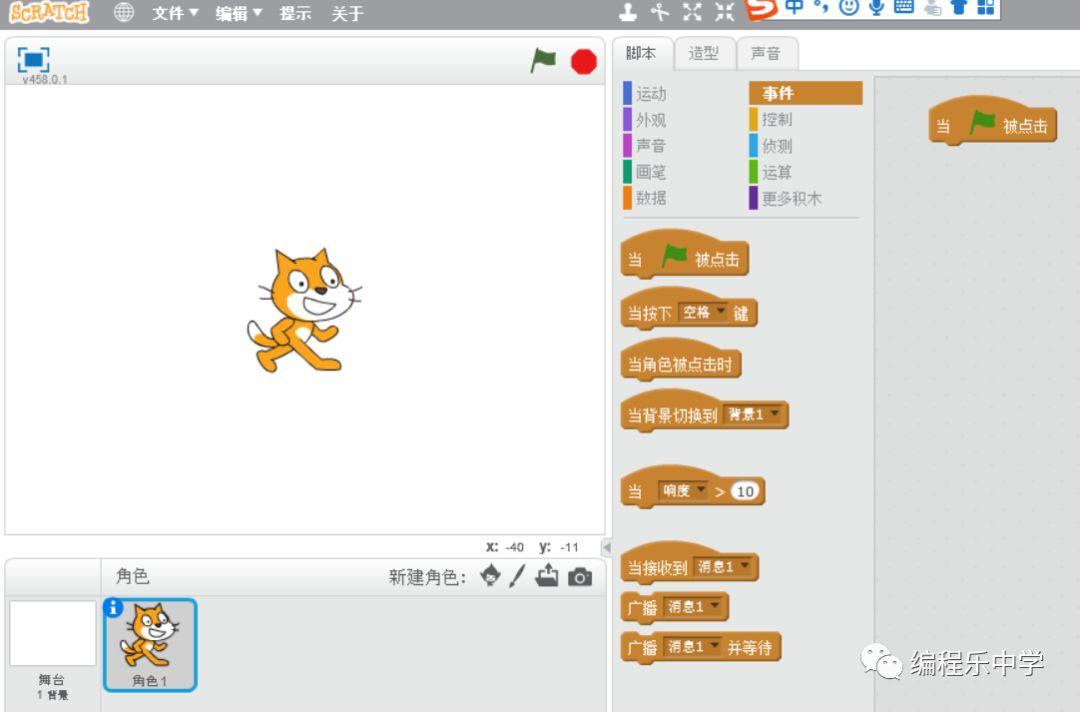The width and height of the screenshot is (1080, 712).
Task: Open 消息1 dropdown in 当接收到 block
Action: point(723,567)
